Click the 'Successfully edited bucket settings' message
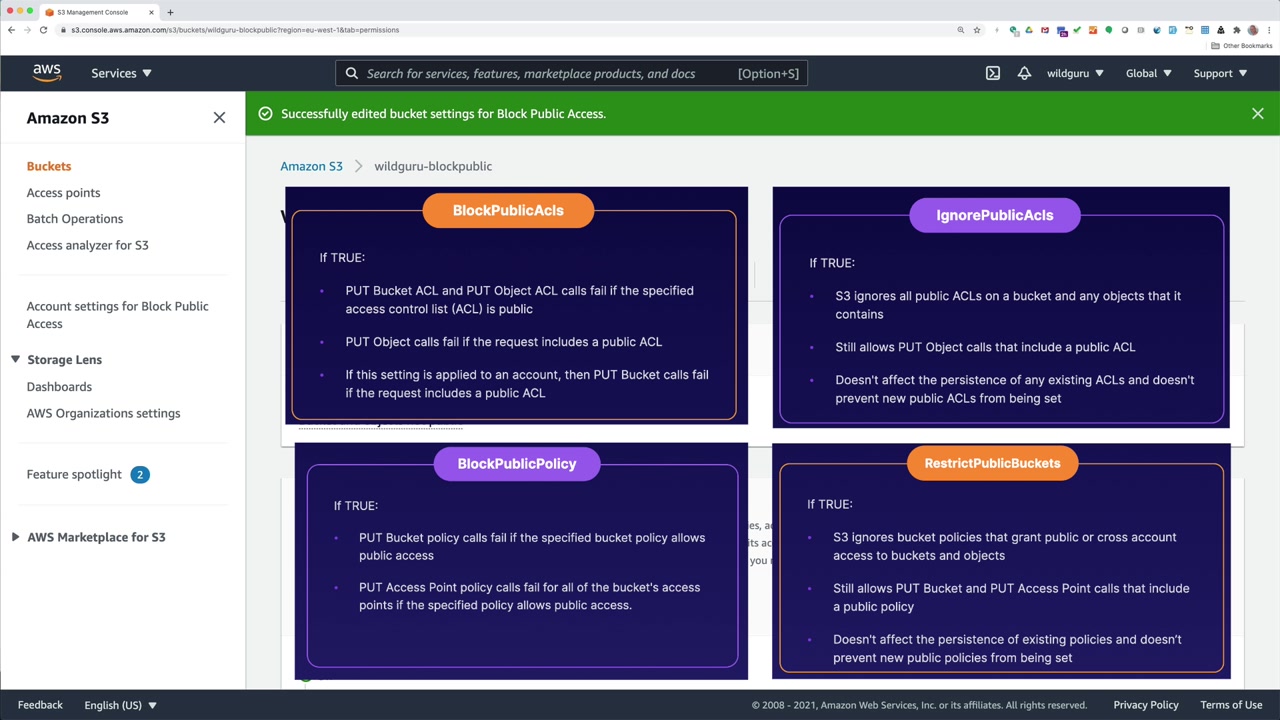Screen dimensions: 1280x720 (443, 114)
